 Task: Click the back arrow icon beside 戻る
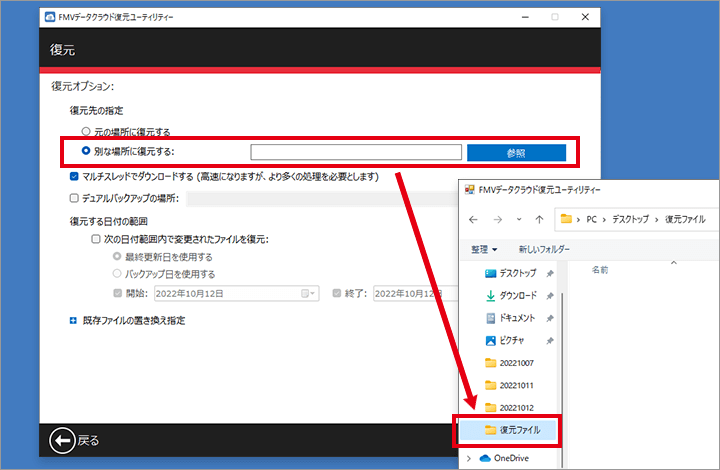(x=63, y=440)
